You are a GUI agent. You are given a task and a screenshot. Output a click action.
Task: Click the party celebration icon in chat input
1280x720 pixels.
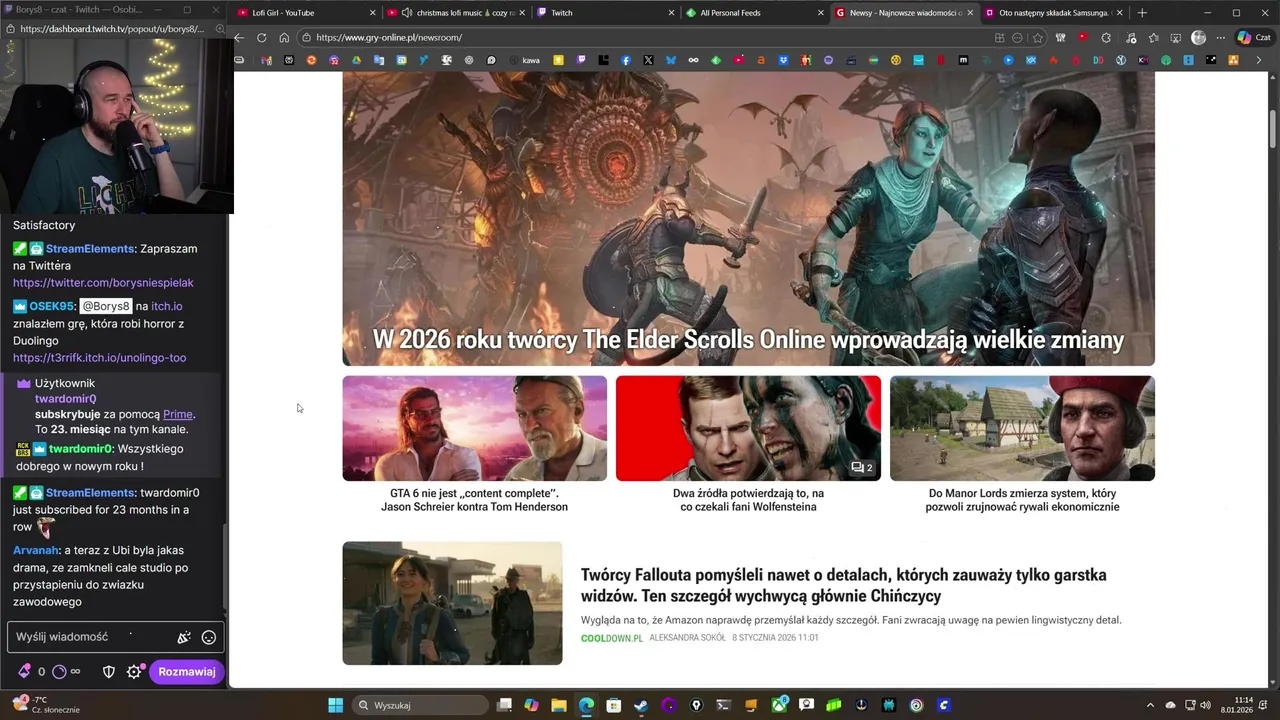tap(184, 637)
